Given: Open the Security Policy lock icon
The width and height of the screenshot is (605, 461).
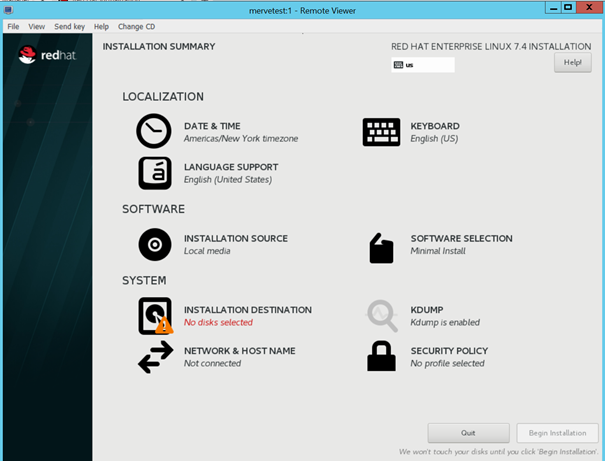Looking at the screenshot, I should [381, 356].
